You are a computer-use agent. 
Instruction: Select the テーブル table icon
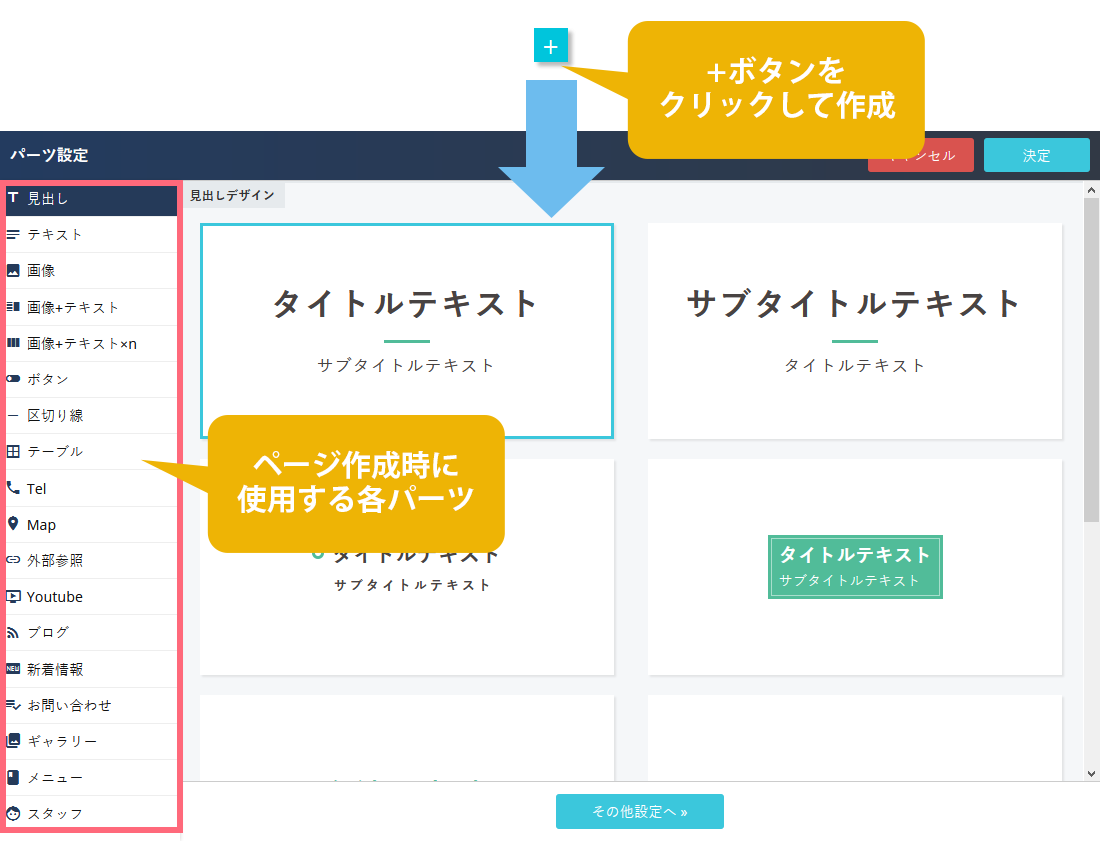tap(13, 452)
